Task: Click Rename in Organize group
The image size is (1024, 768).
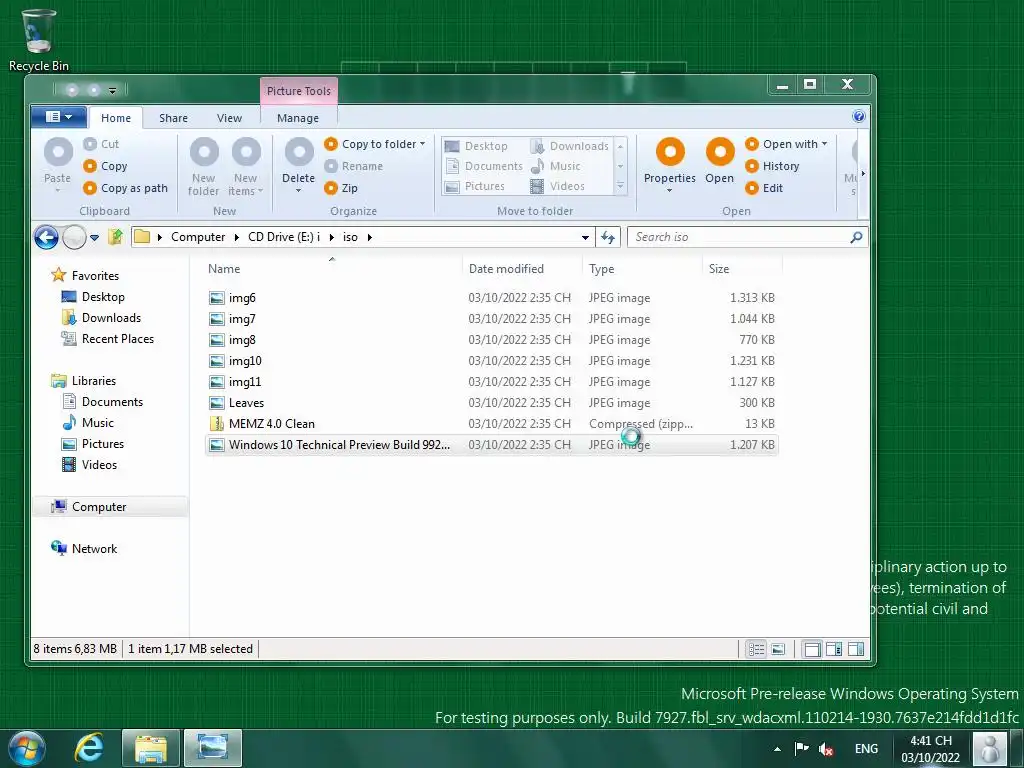Action: coord(353,166)
